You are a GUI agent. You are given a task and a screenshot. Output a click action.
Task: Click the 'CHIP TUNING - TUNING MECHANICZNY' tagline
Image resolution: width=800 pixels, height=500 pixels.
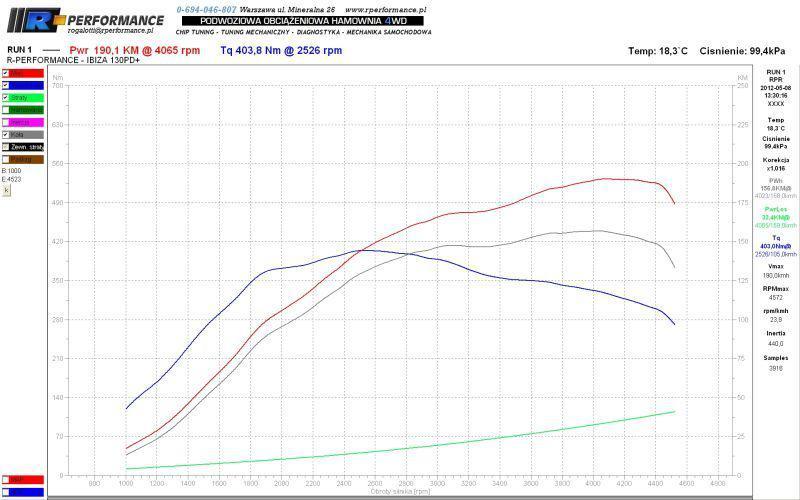click(x=234, y=32)
